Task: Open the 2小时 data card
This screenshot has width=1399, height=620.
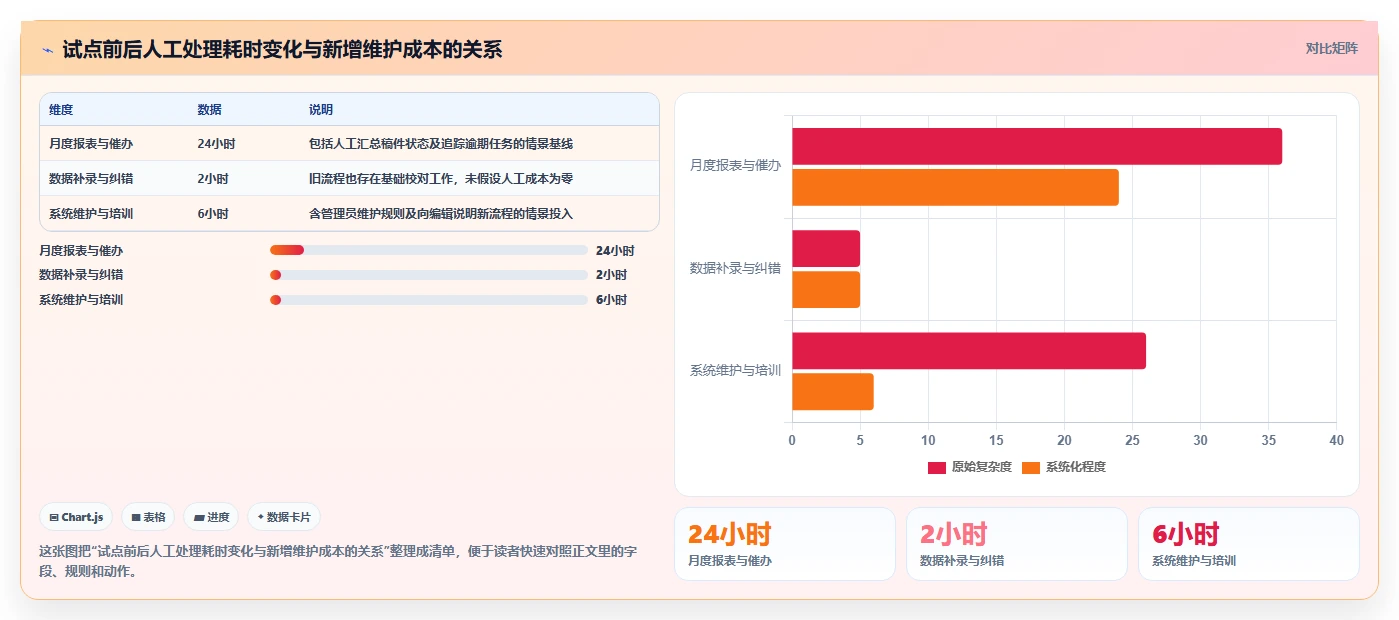Action: tap(1017, 544)
